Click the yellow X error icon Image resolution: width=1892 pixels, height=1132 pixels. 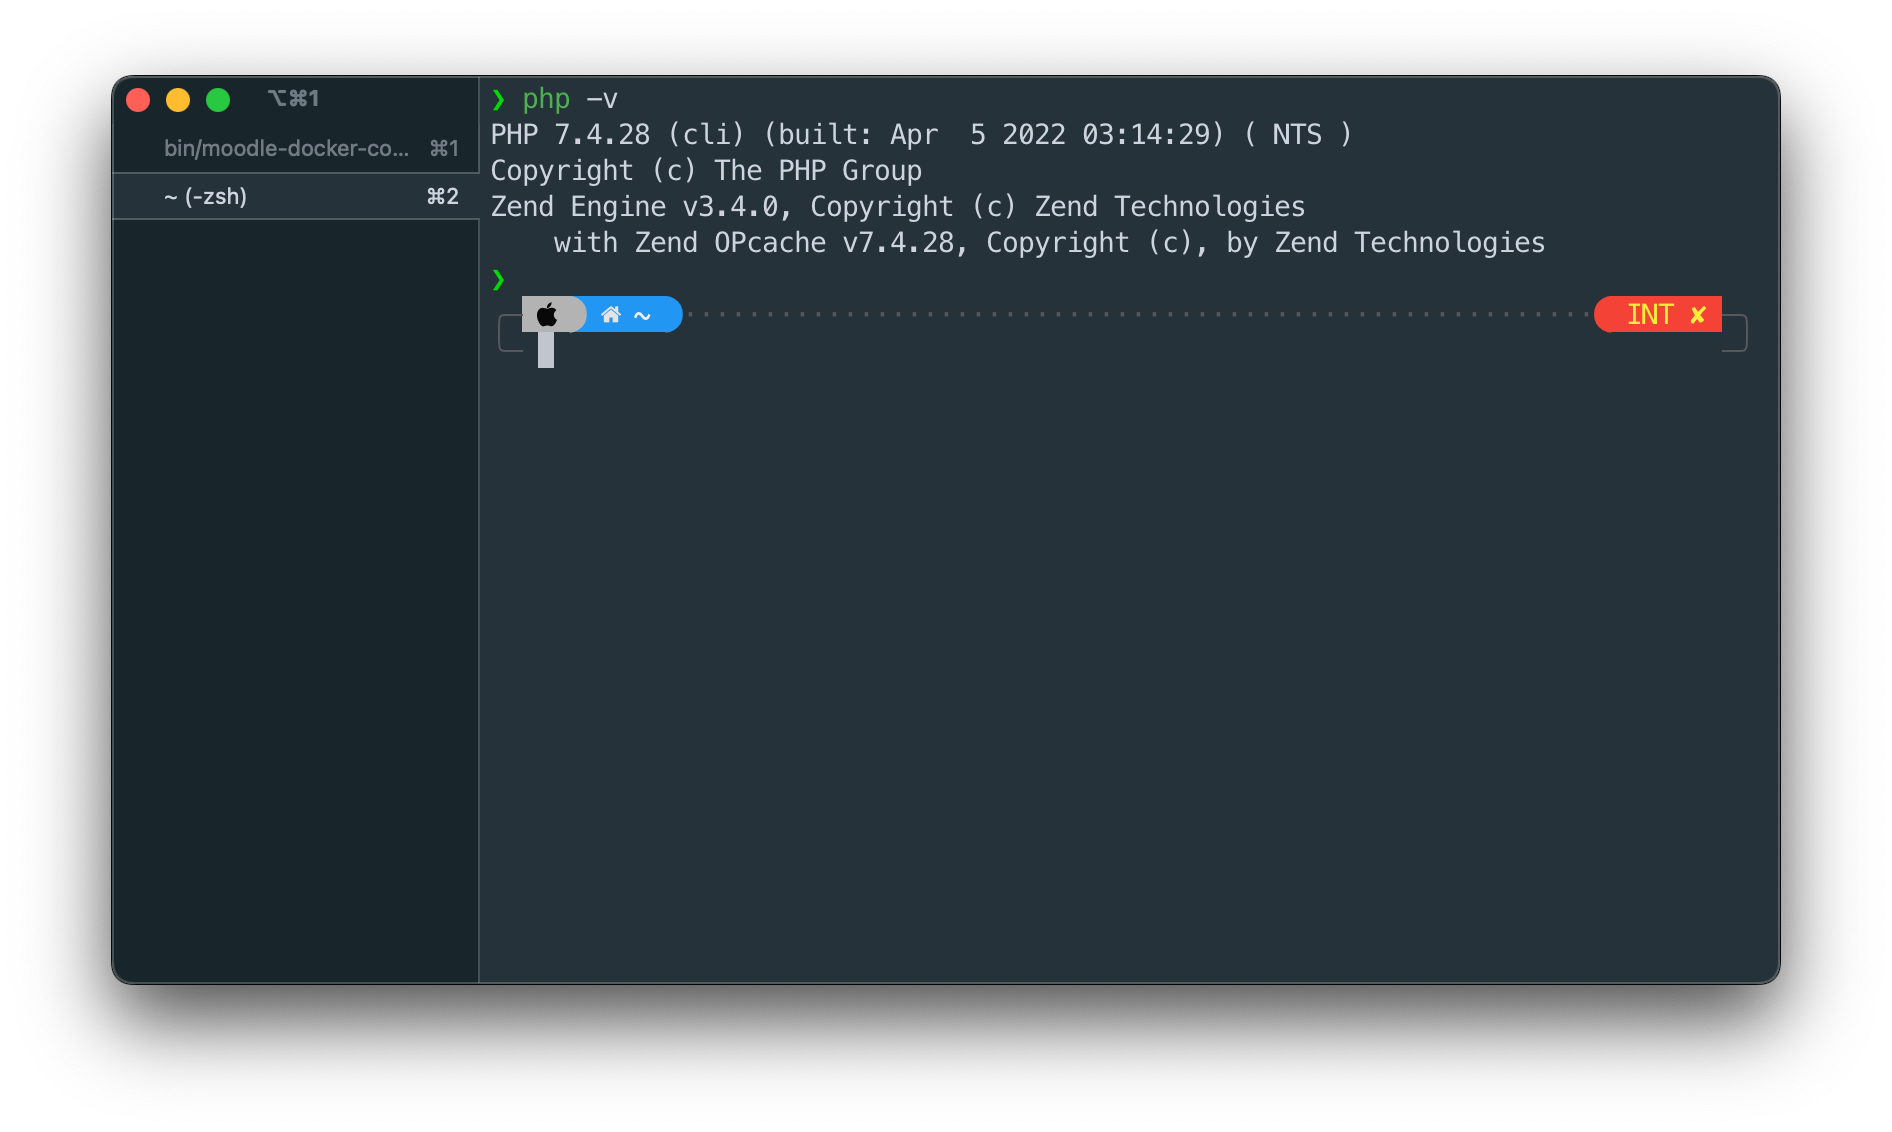click(1697, 315)
